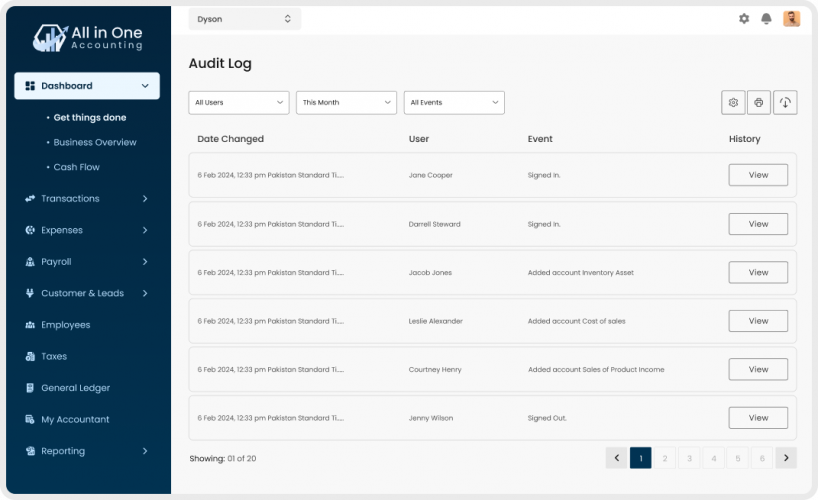
Task: Click the Dashboard grid icon
Action: pos(30,86)
